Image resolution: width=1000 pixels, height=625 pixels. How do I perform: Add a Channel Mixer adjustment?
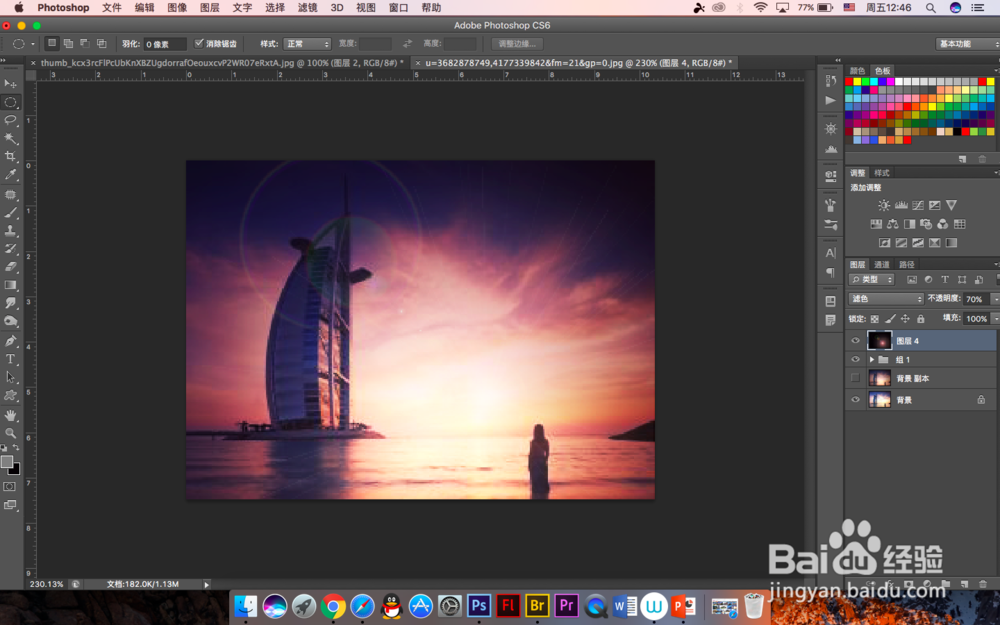tap(943, 224)
